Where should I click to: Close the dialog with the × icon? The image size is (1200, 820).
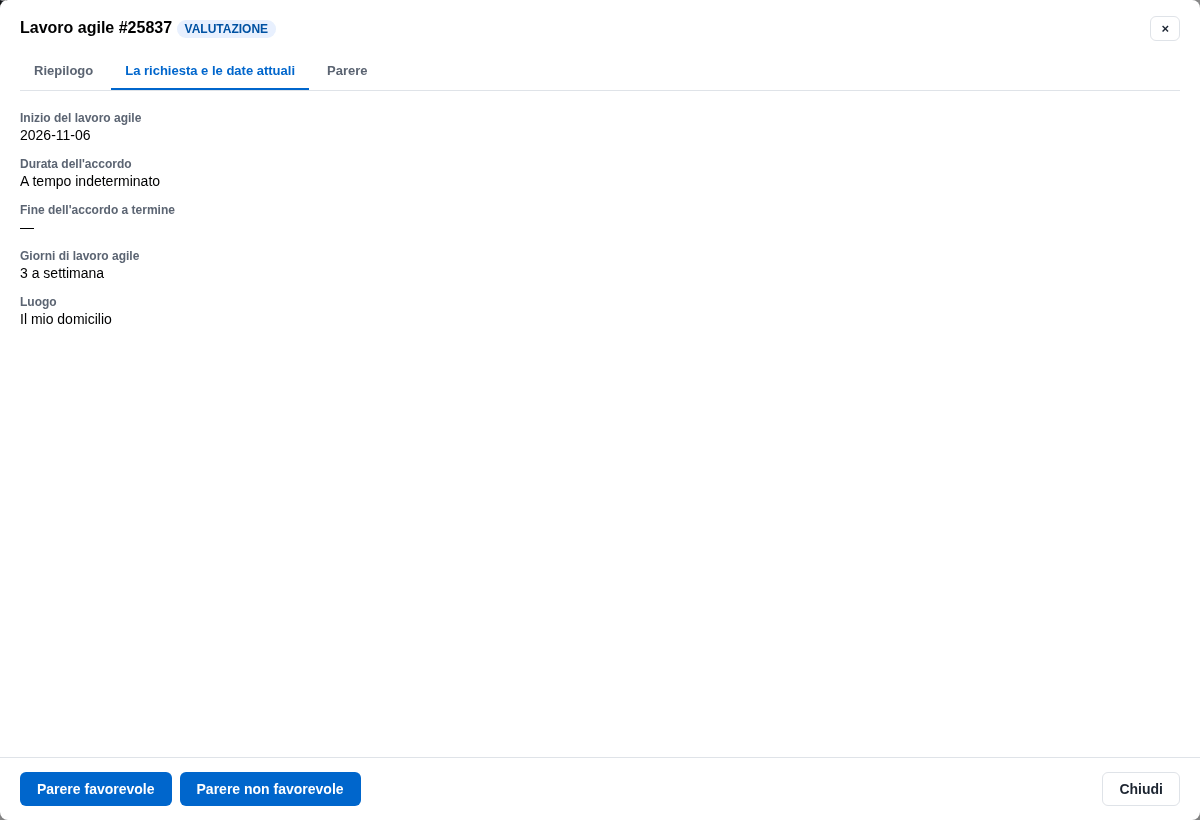(x=1165, y=29)
